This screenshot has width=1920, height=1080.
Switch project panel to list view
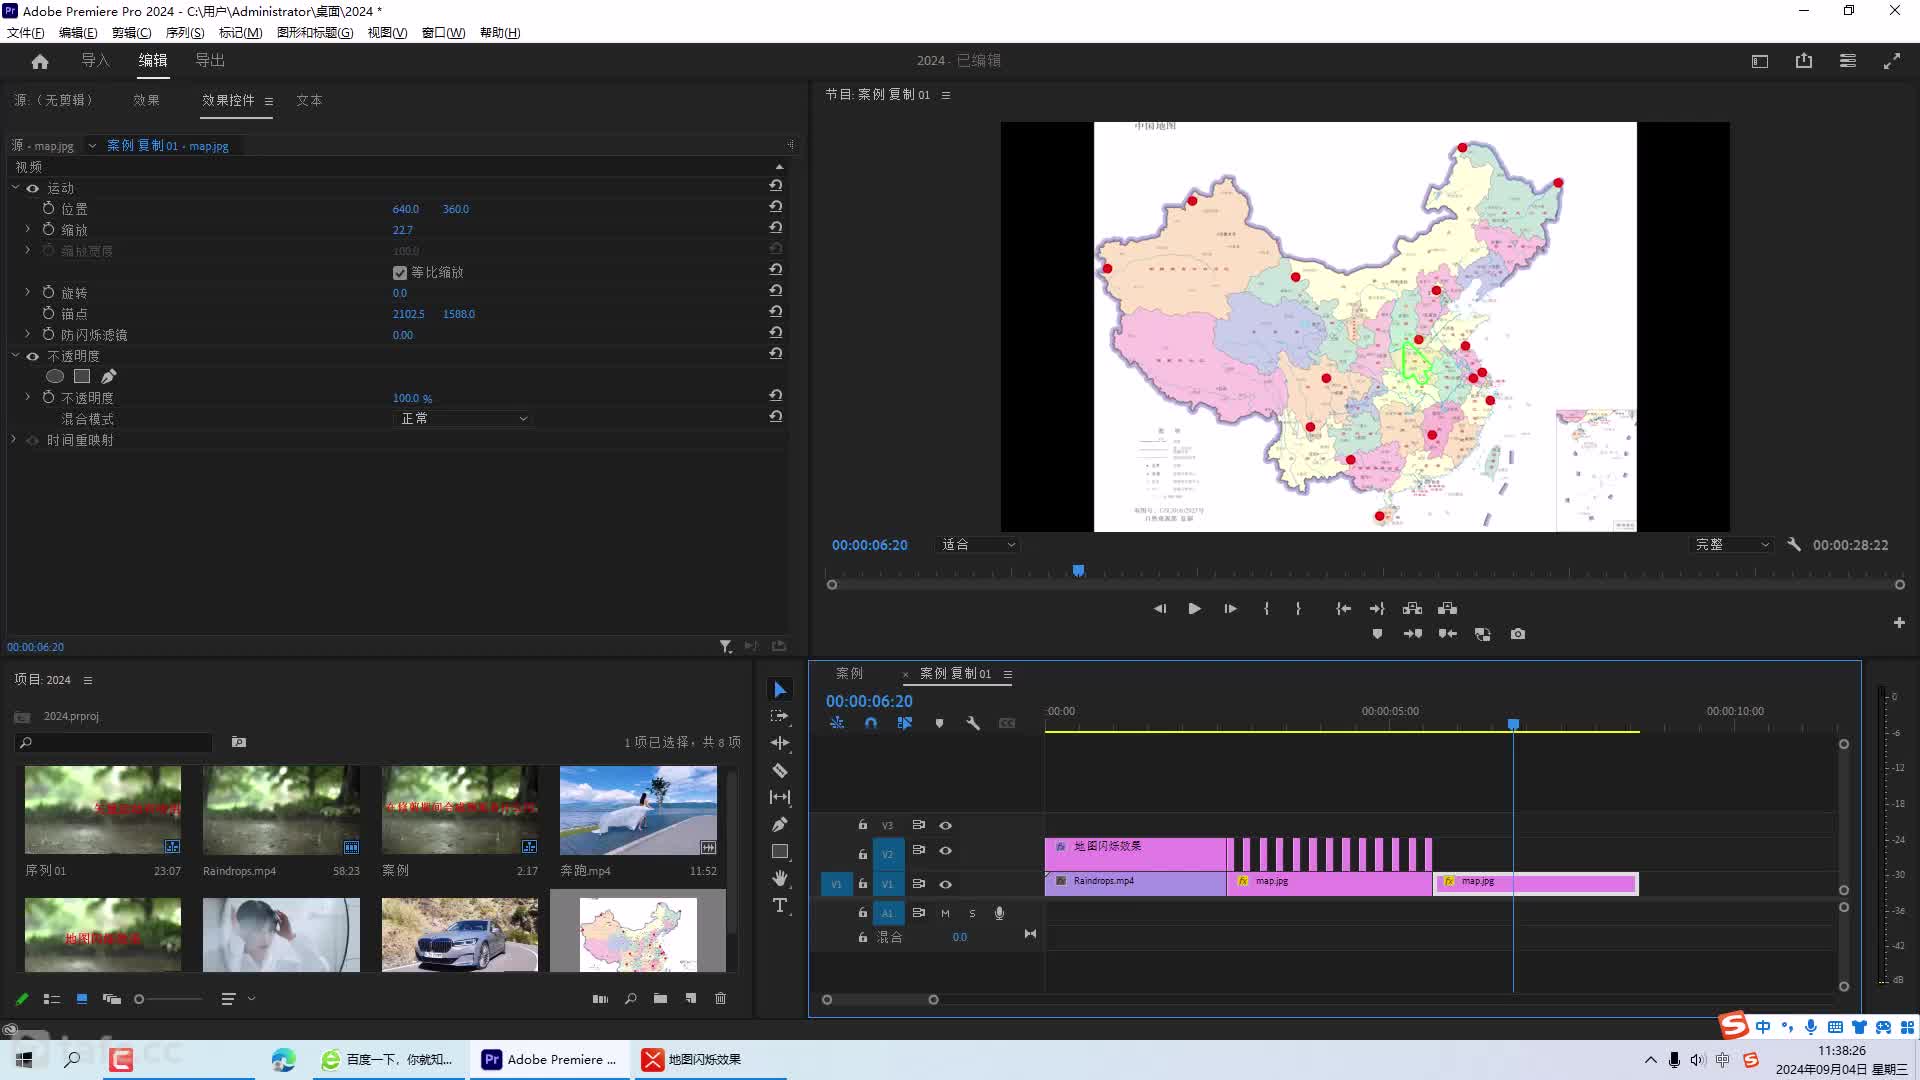pyautogui.click(x=52, y=999)
